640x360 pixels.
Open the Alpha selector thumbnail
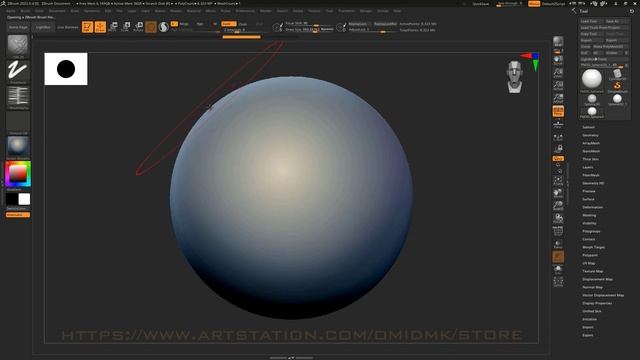click(x=18, y=97)
